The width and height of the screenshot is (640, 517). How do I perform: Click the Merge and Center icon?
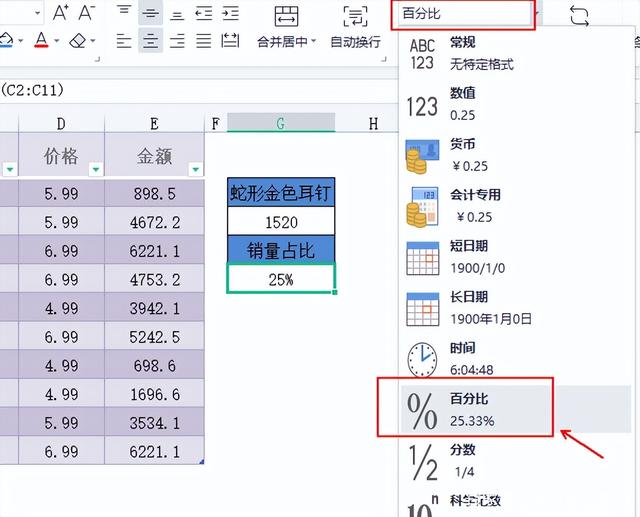pyautogui.click(x=286, y=16)
